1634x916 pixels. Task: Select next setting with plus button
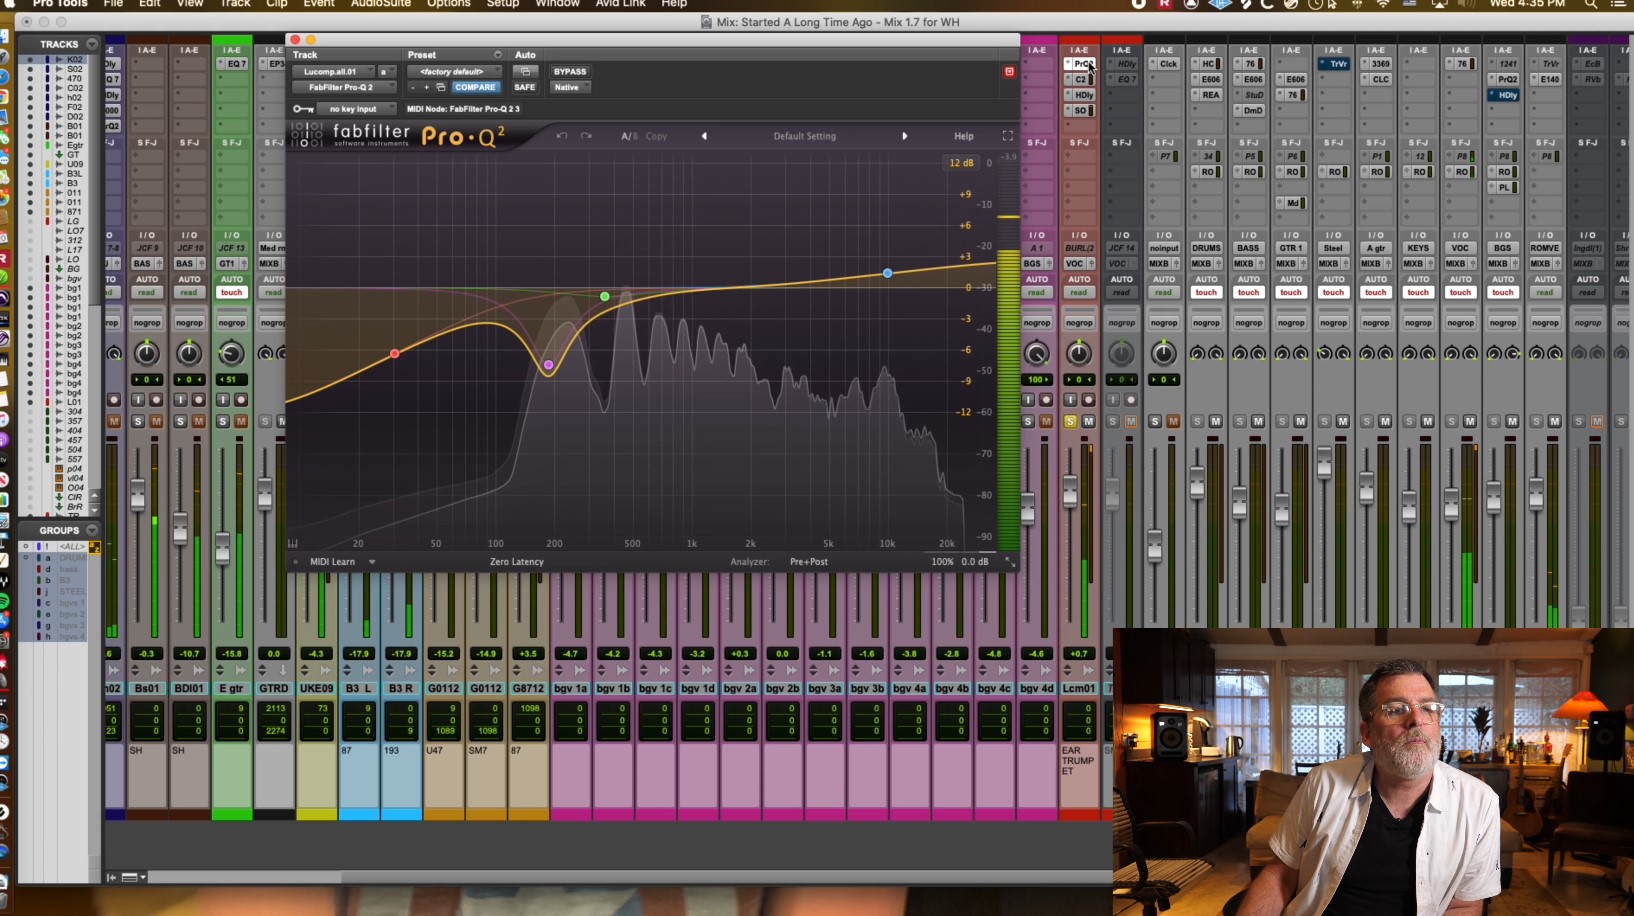click(427, 87)
